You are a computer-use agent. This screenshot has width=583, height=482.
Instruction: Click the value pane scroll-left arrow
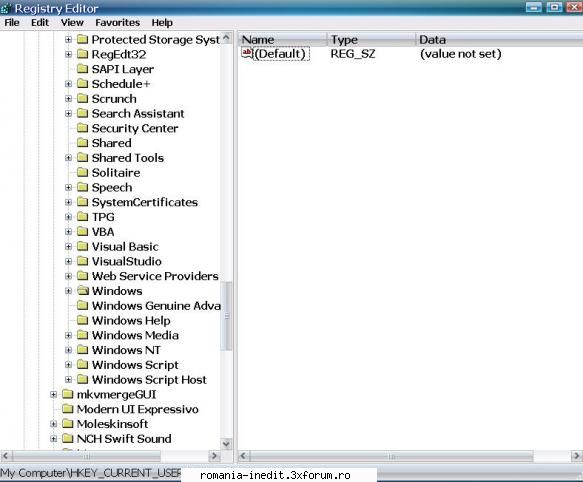tap(244, 456)
